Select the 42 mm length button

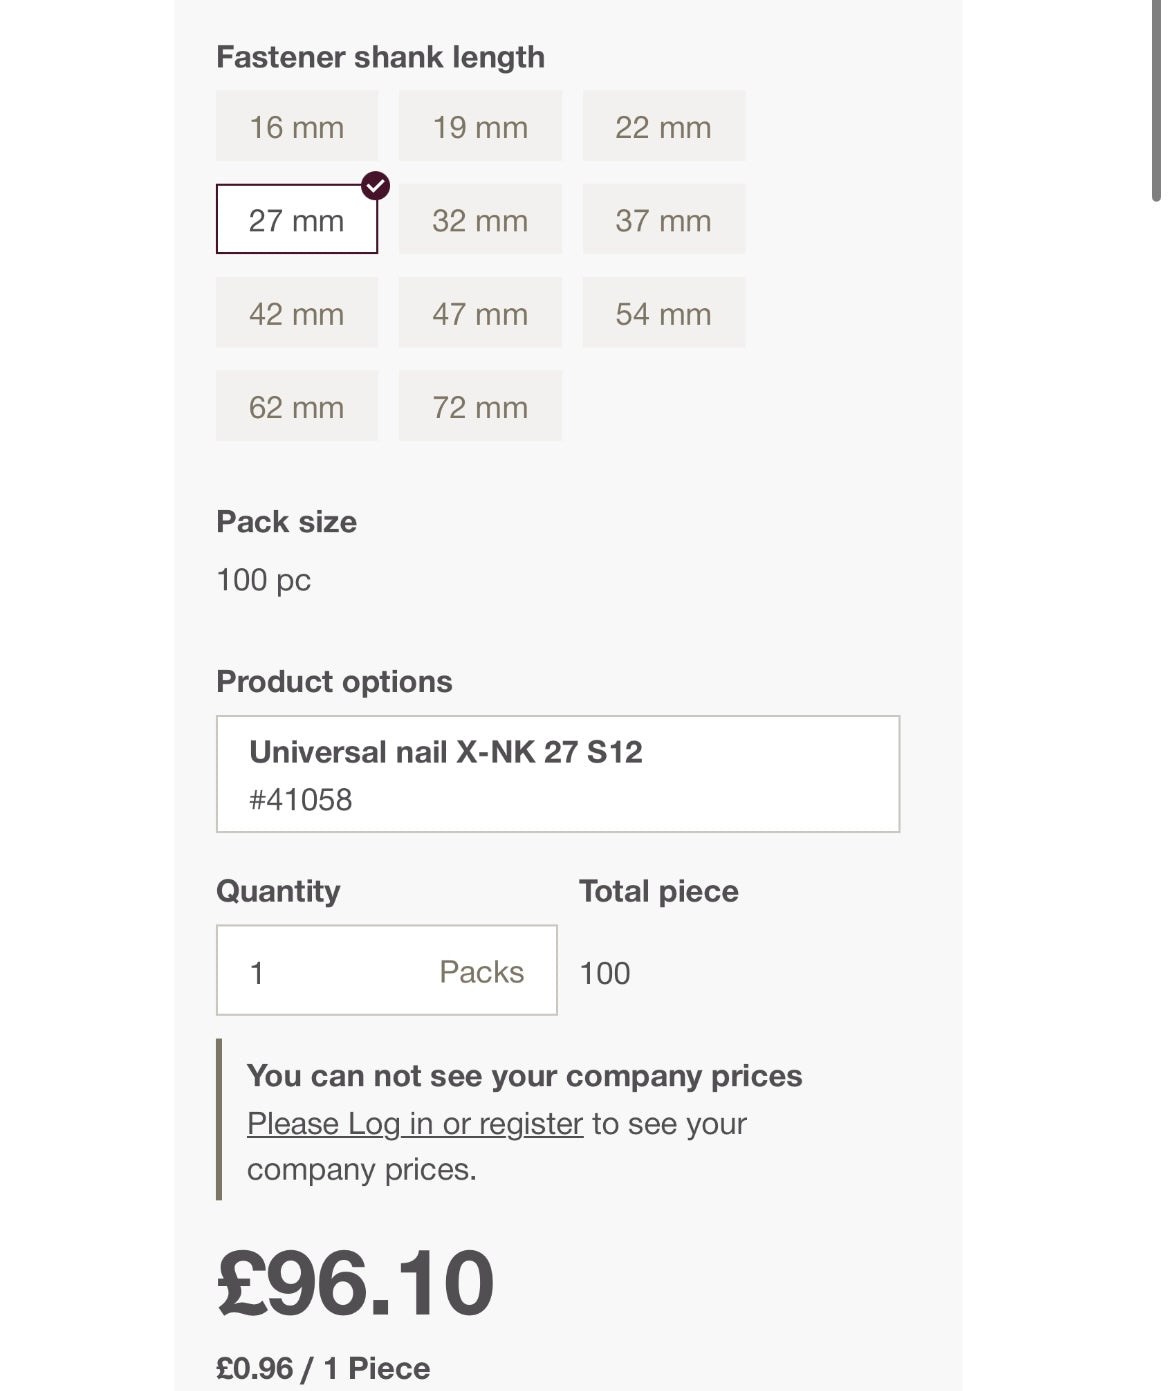[x=296, y=313]
